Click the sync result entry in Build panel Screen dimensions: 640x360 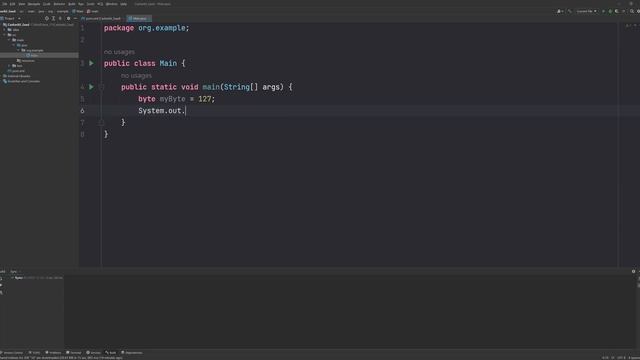coord(38,278)
